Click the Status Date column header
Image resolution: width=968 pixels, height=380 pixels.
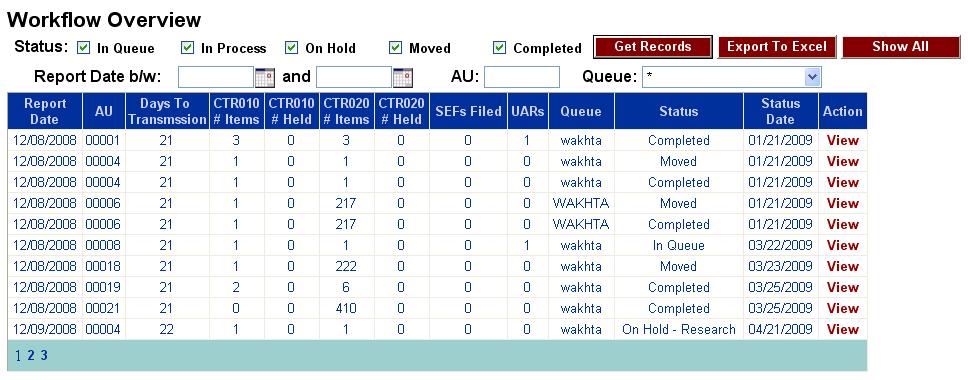tap(780, 112)
